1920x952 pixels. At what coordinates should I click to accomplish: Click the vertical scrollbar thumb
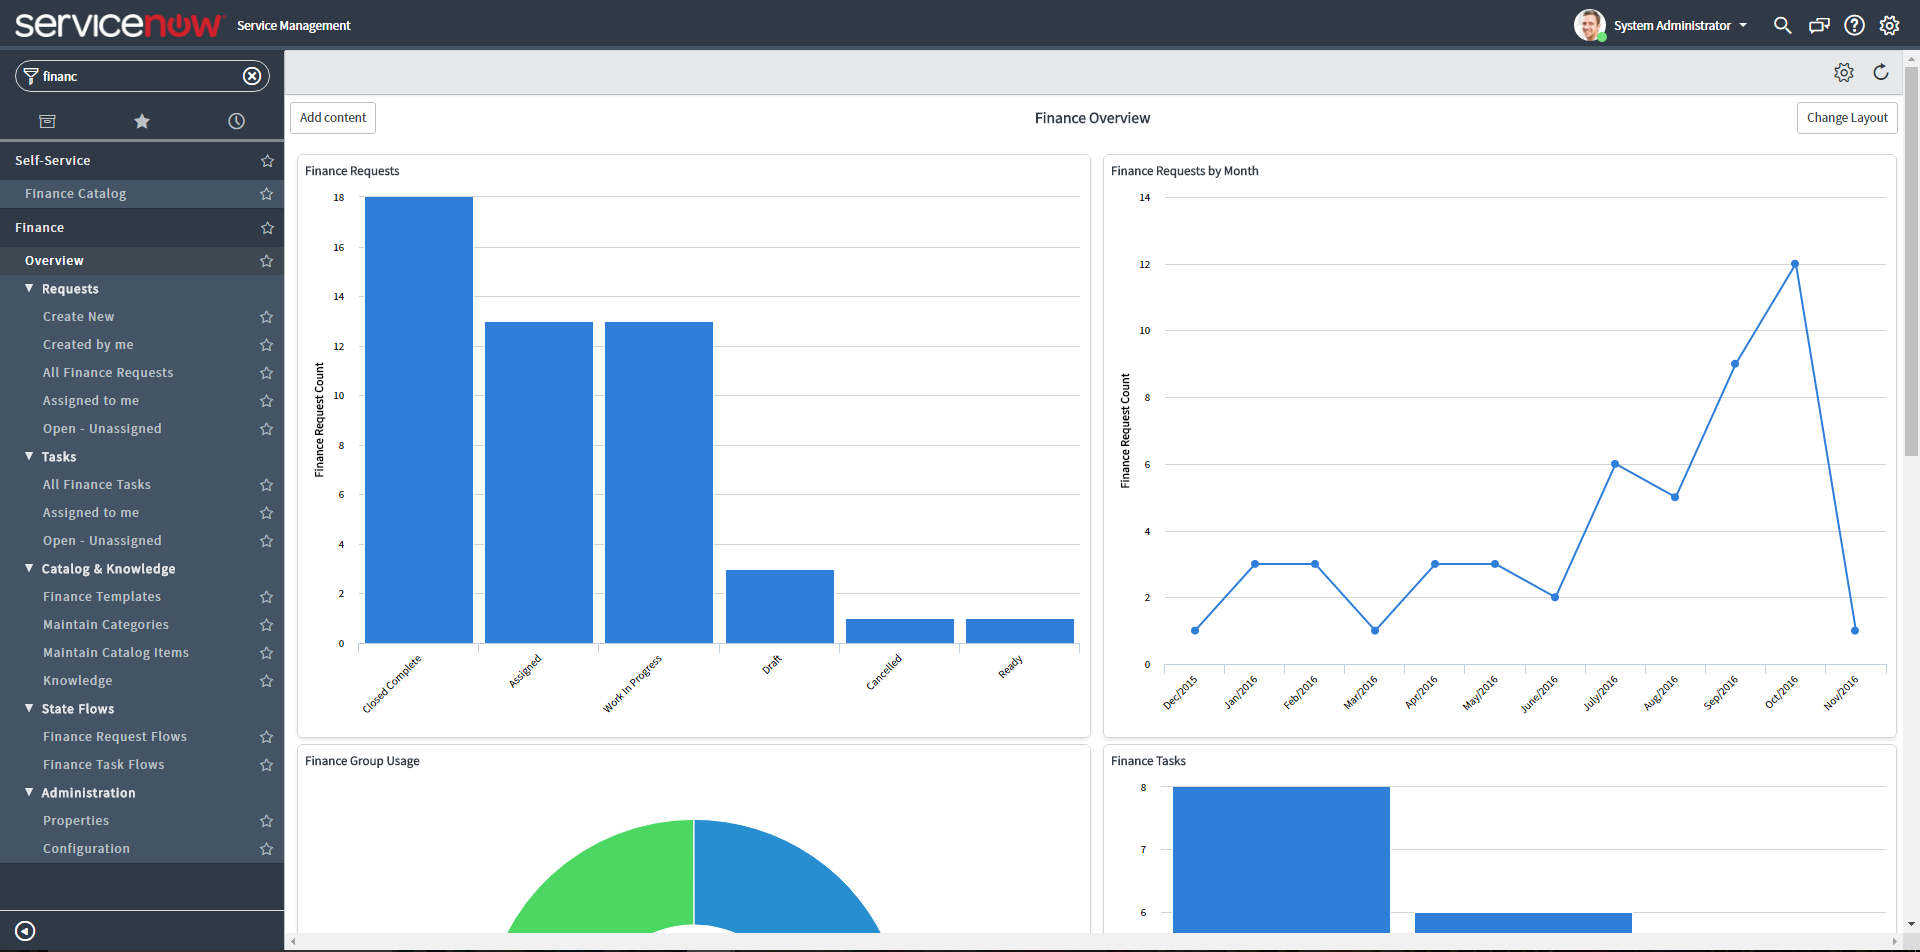(x=1911, y=260)
